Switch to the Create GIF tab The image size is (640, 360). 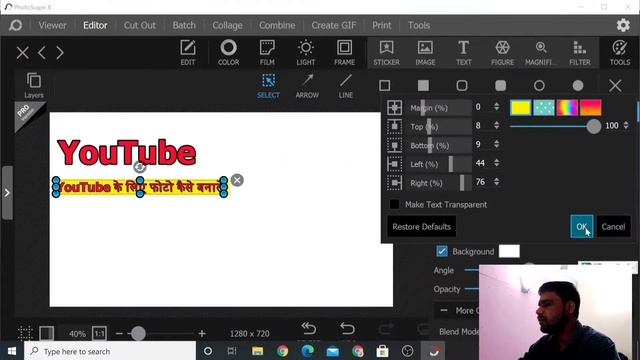[334, 25]
